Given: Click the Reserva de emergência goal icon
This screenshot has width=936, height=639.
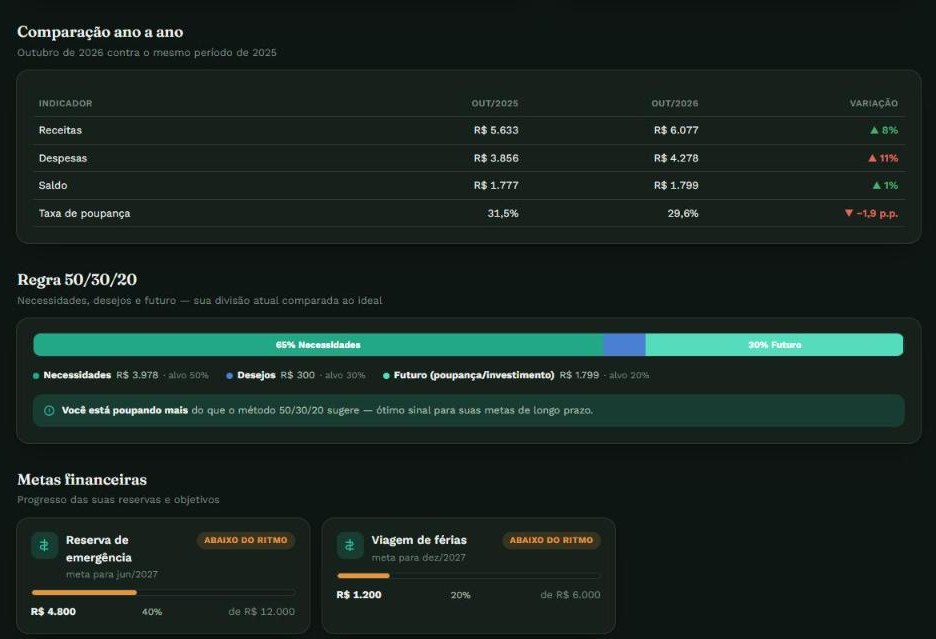Looking at the screenshot, I should tap(44, 545).
